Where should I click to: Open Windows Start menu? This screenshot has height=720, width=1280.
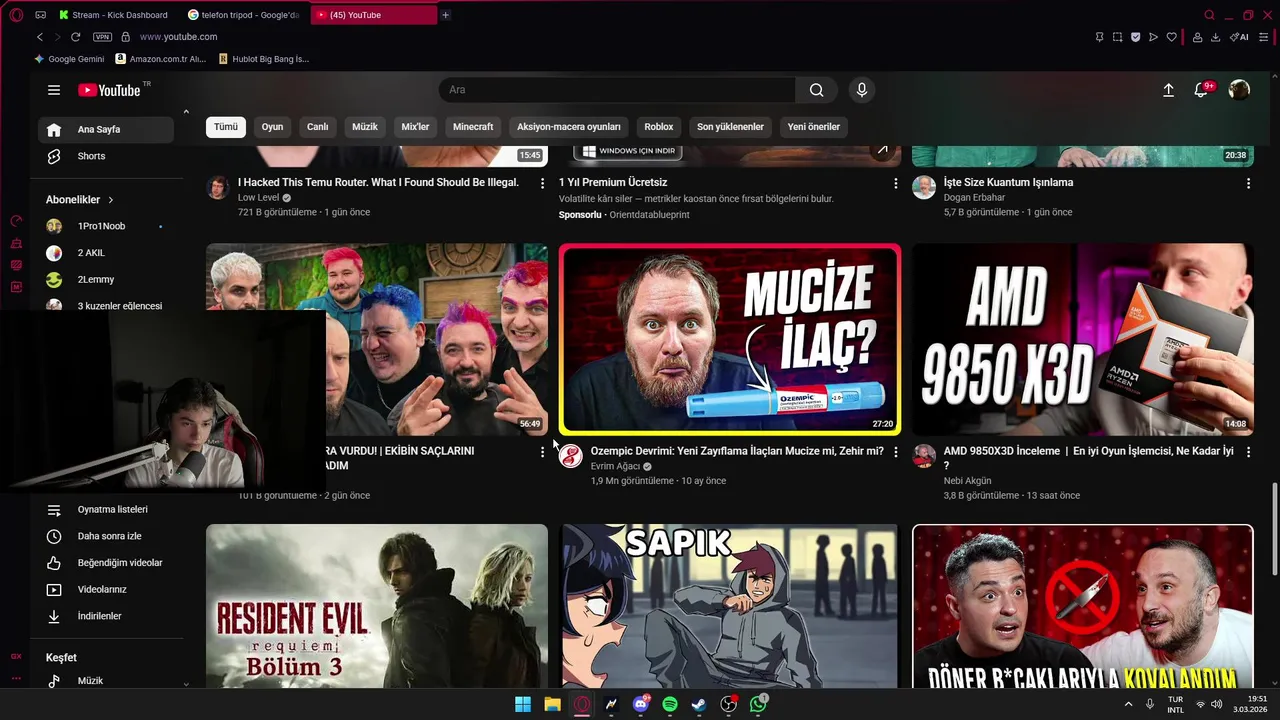point(523,704)
